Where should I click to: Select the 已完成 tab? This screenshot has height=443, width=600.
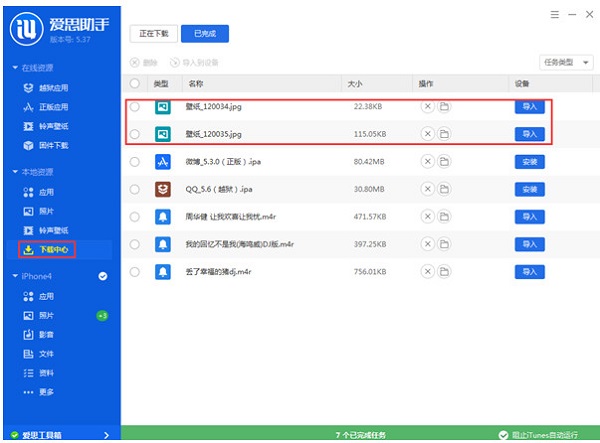205,33
